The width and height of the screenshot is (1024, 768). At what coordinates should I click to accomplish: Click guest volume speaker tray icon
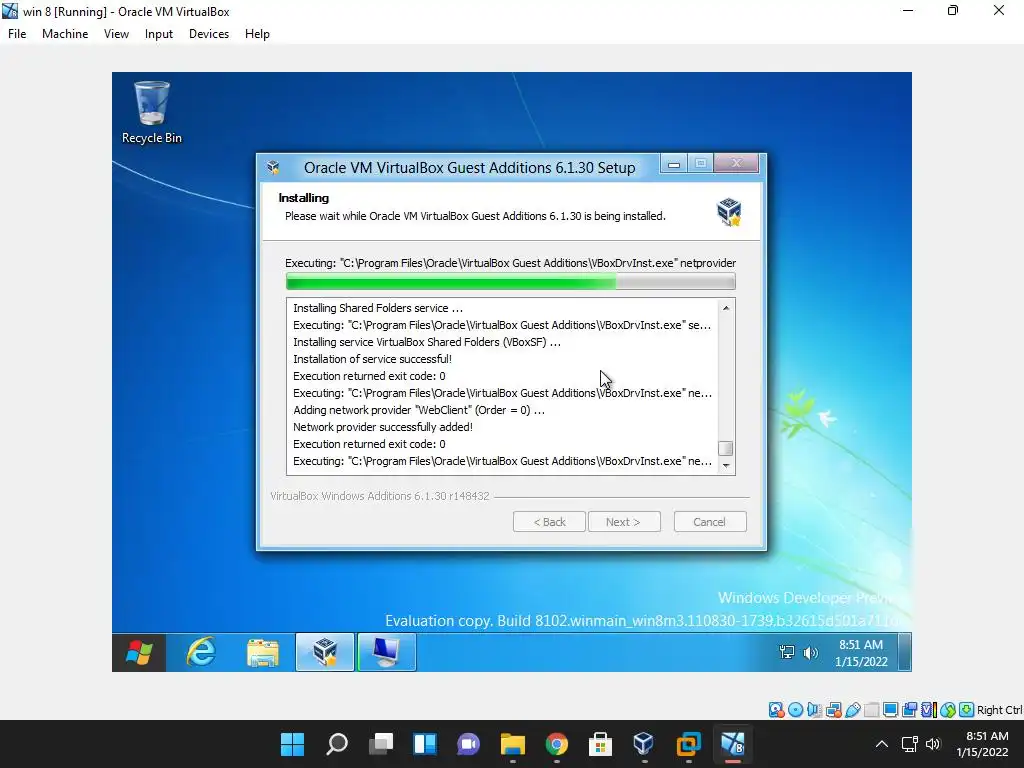click(x=810, y=652)
